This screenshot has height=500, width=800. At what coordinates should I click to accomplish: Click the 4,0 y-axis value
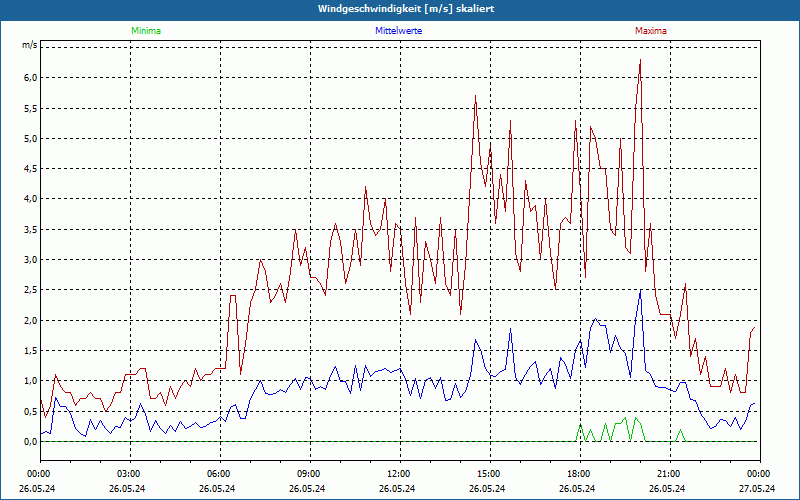pos(31,199)
